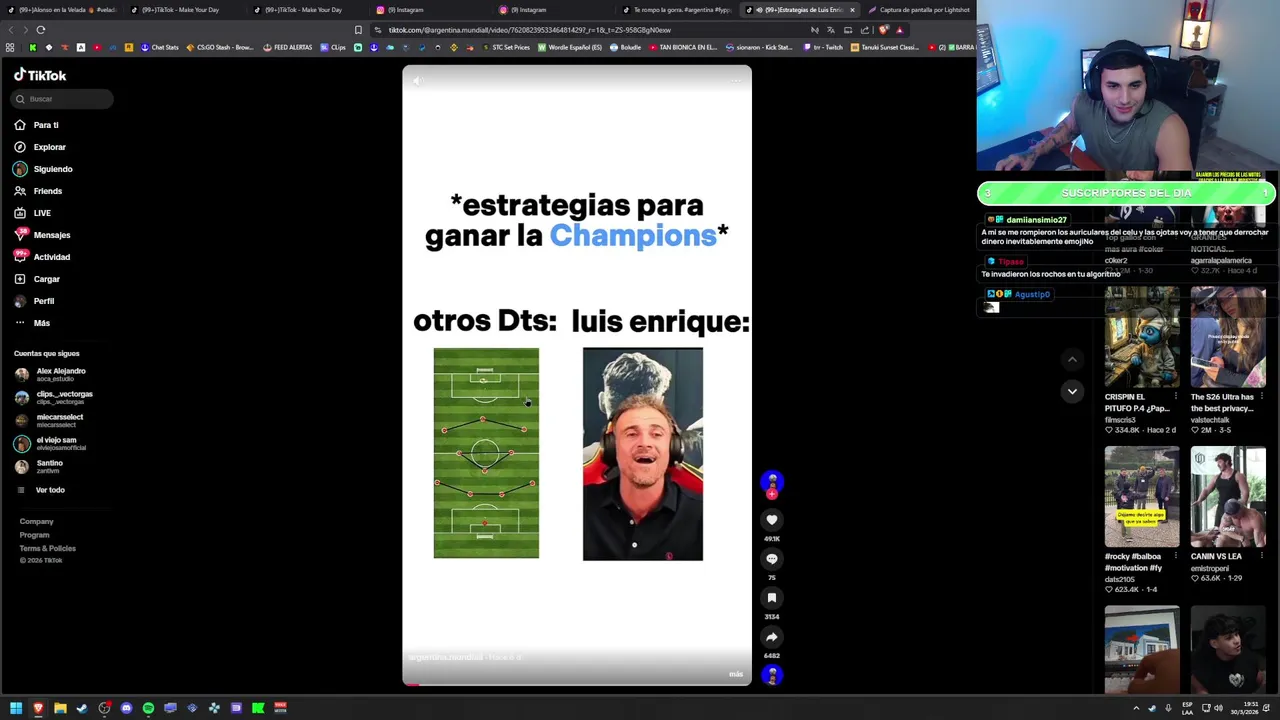Open the video options three-dot menu
Viewport: 1280px width, 720px height.
pyautogui.click(x=736, y=81)
